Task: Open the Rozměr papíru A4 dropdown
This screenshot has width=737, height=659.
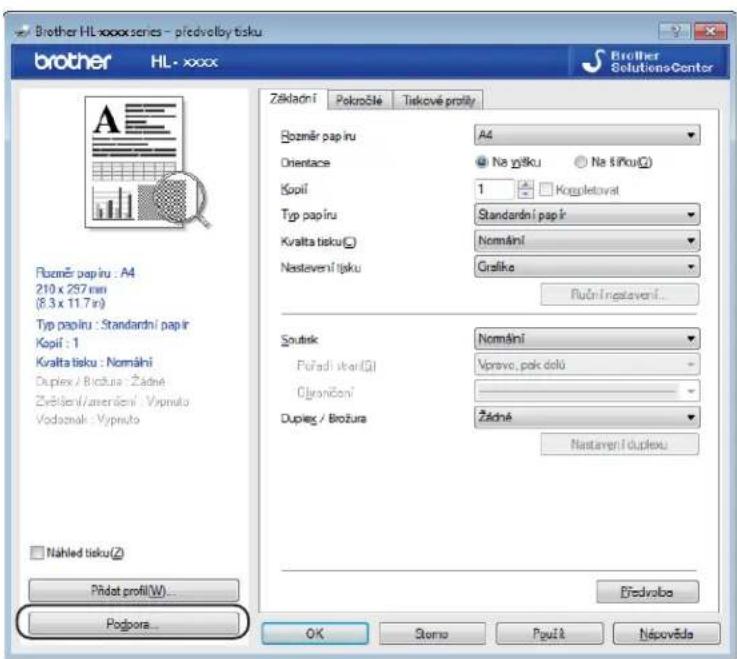Action: (x=587, y=135)
